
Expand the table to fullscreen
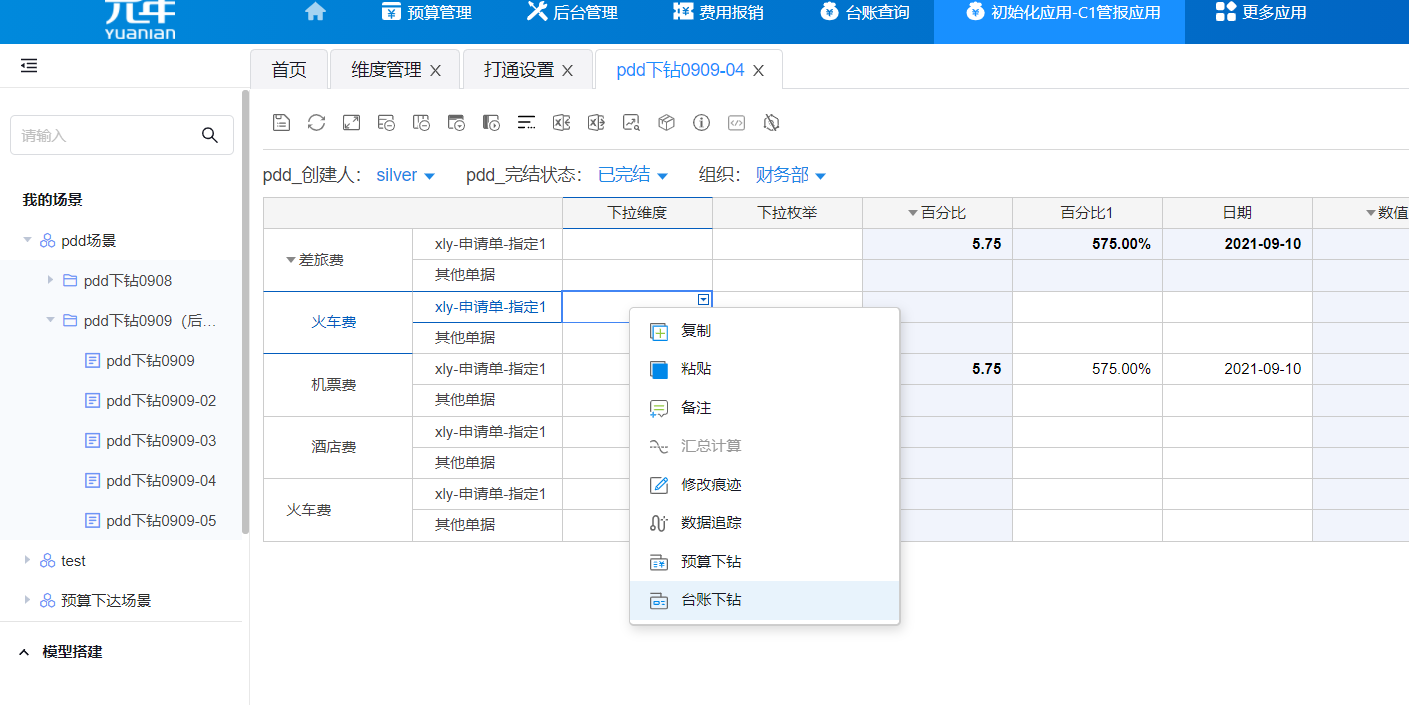point(351,122)
